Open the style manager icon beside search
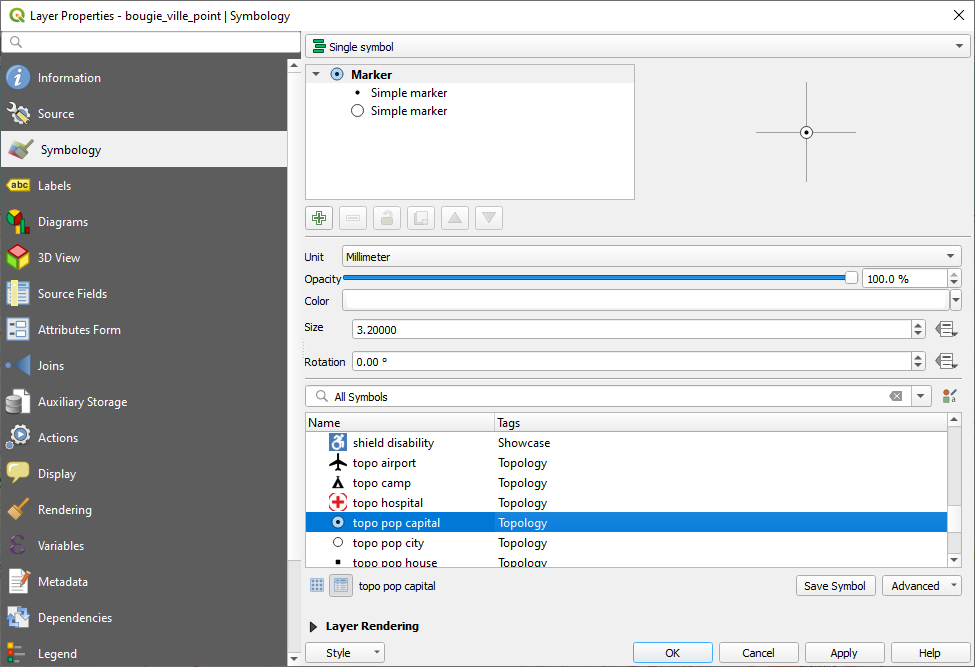Screen dimensions: 975x667 click(x=949, y=397)
